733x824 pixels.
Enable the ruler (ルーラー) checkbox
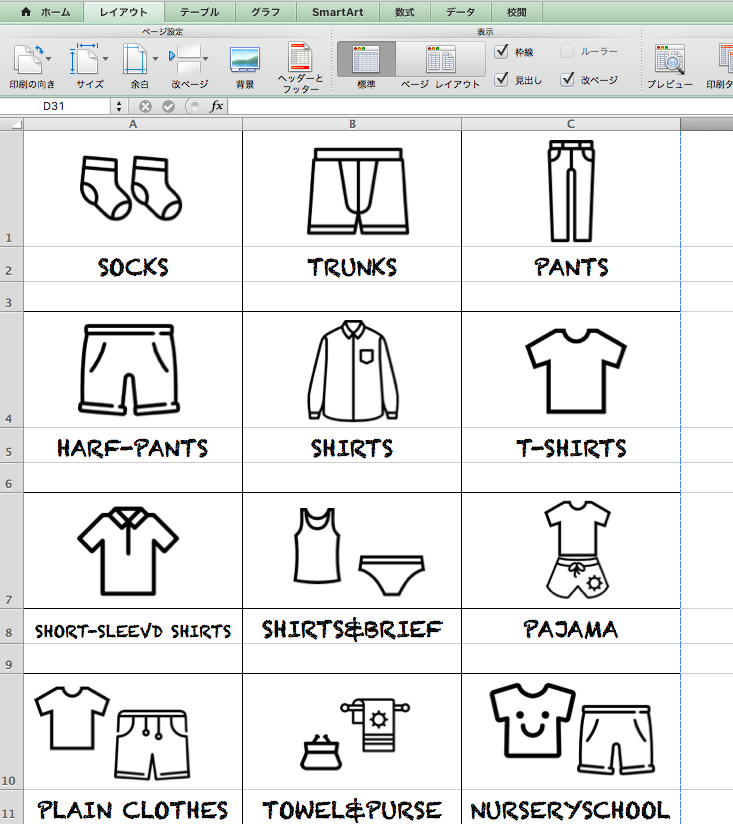click(x=567, y=52)
